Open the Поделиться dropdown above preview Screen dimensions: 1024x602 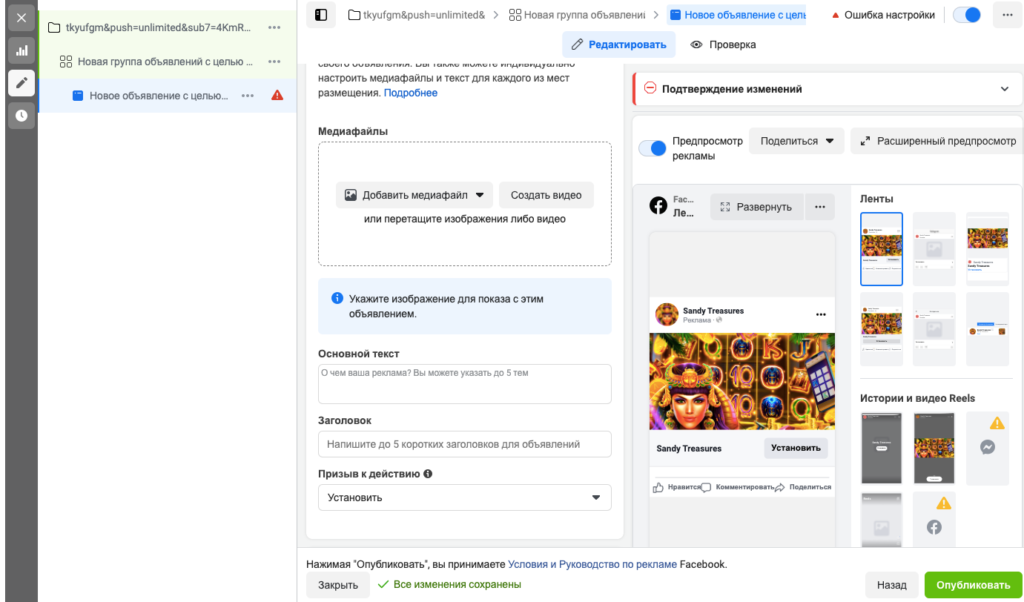797,141
